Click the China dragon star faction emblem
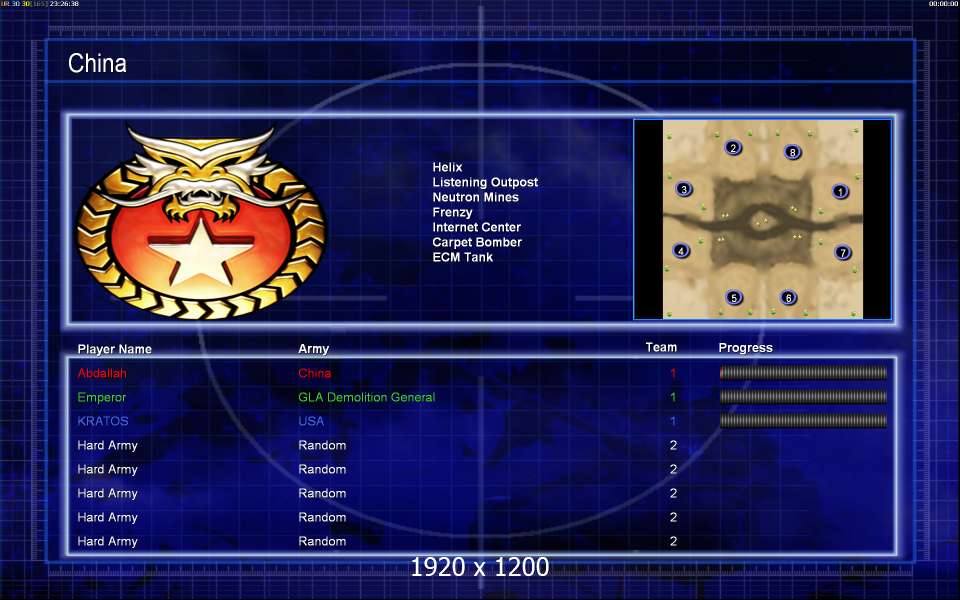This screenshot has width=960, height=600. click(x=201, y=222)
